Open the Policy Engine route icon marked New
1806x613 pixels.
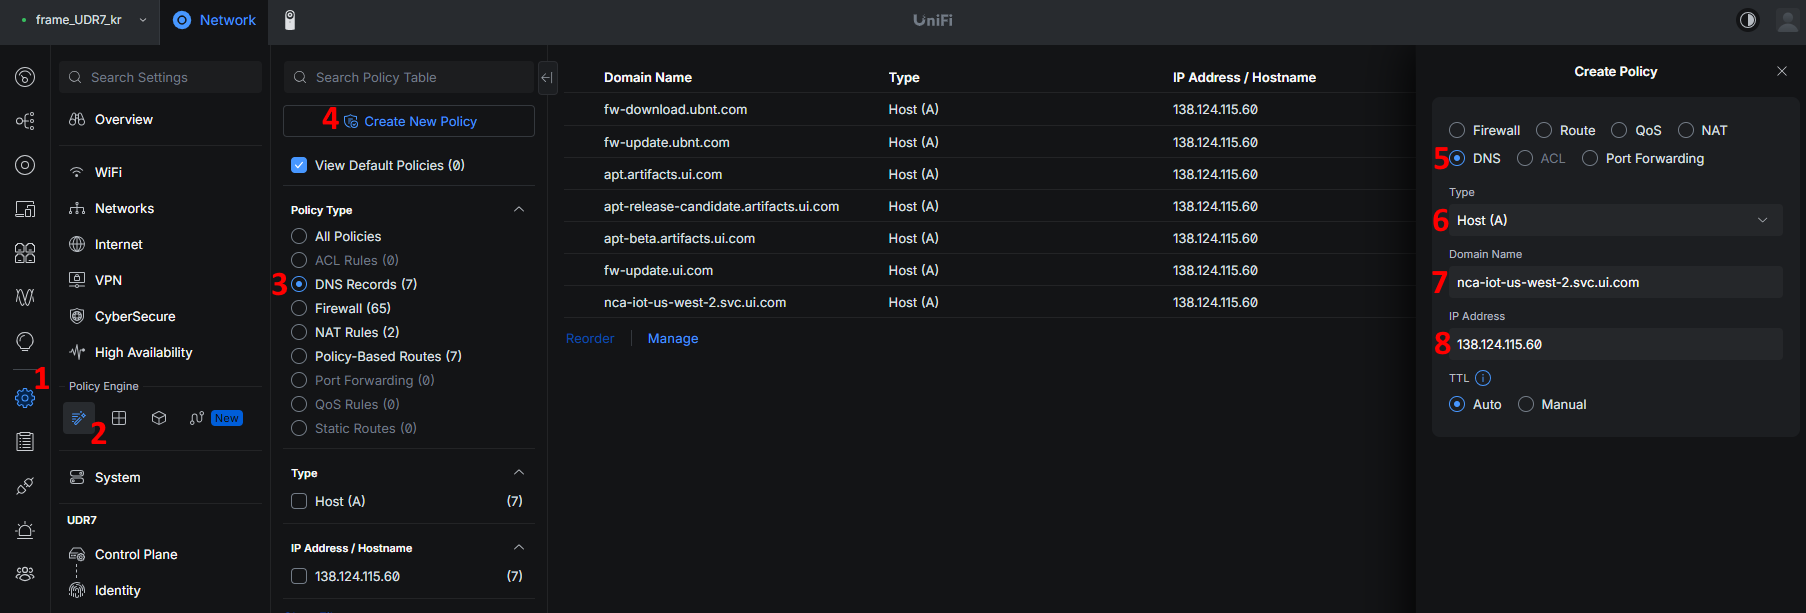(197, 418)
